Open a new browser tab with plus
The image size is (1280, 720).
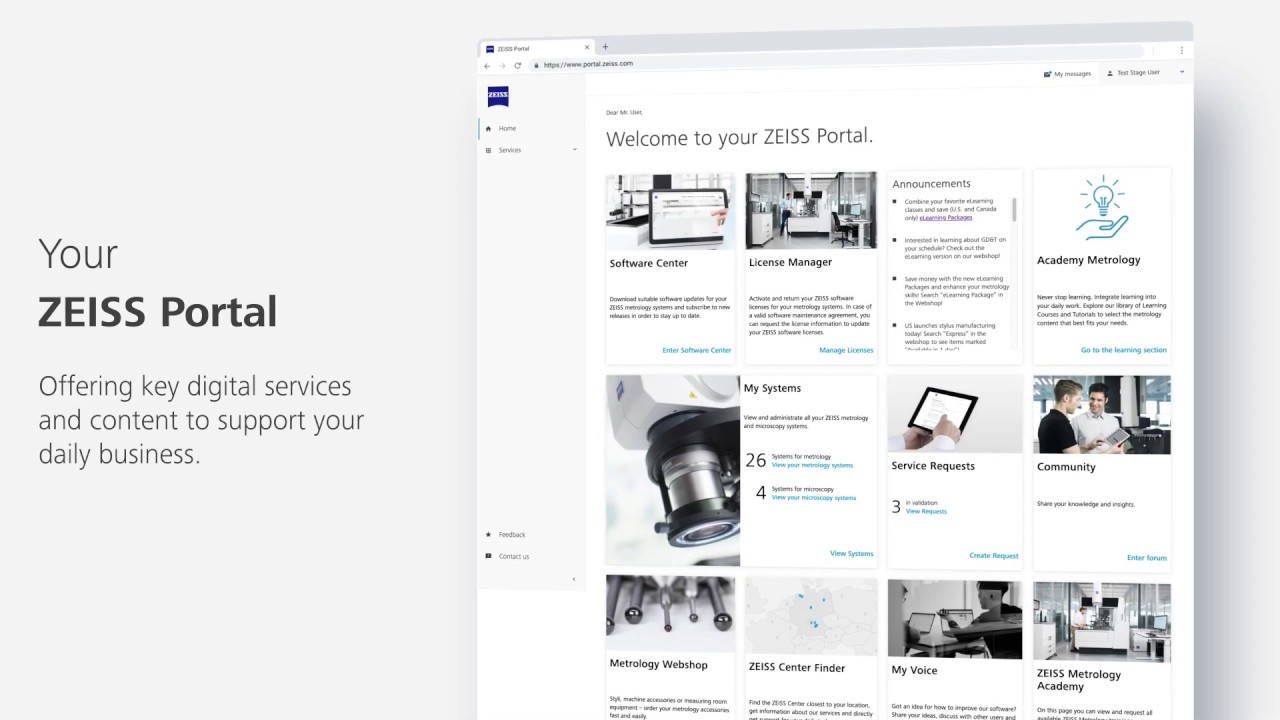pyautogui.click(x=605, y=47)
